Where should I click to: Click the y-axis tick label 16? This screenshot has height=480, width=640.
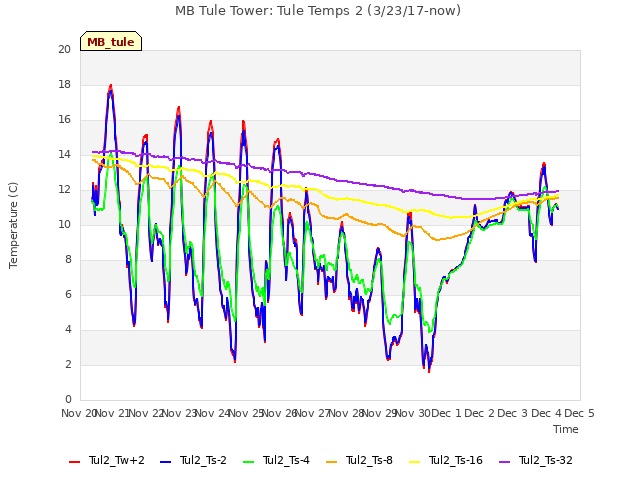tap(64, 120)
